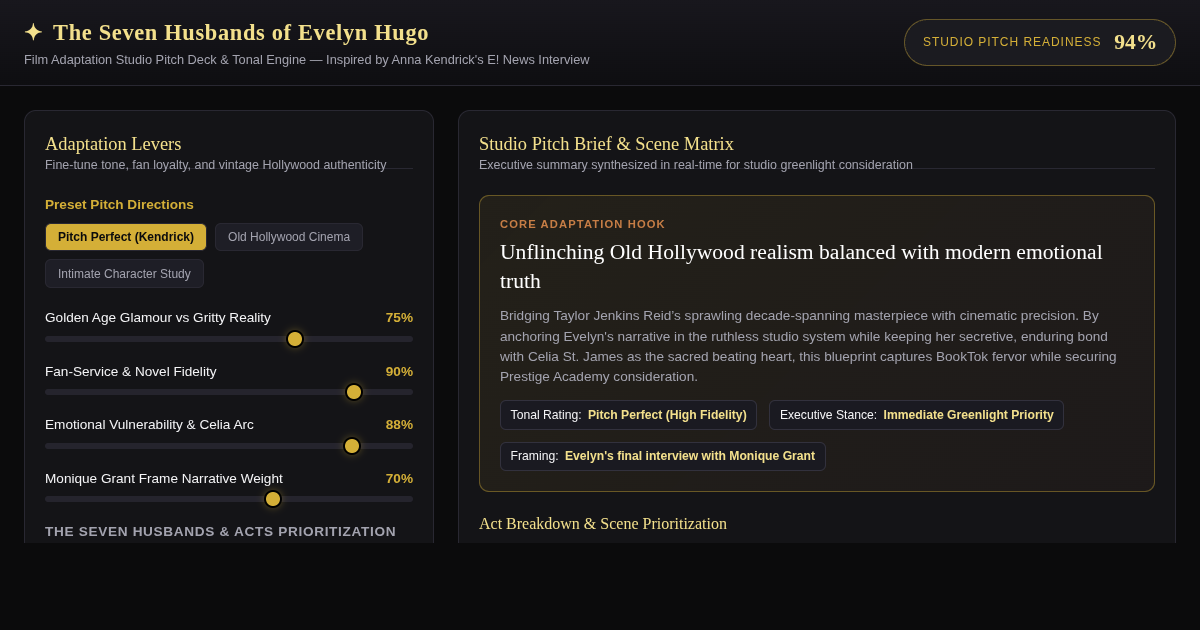Image resolution: width=1200 pixels, height=630 pixels.
Task: Click the Adaptation Levers heading
Action: (113, 144)
